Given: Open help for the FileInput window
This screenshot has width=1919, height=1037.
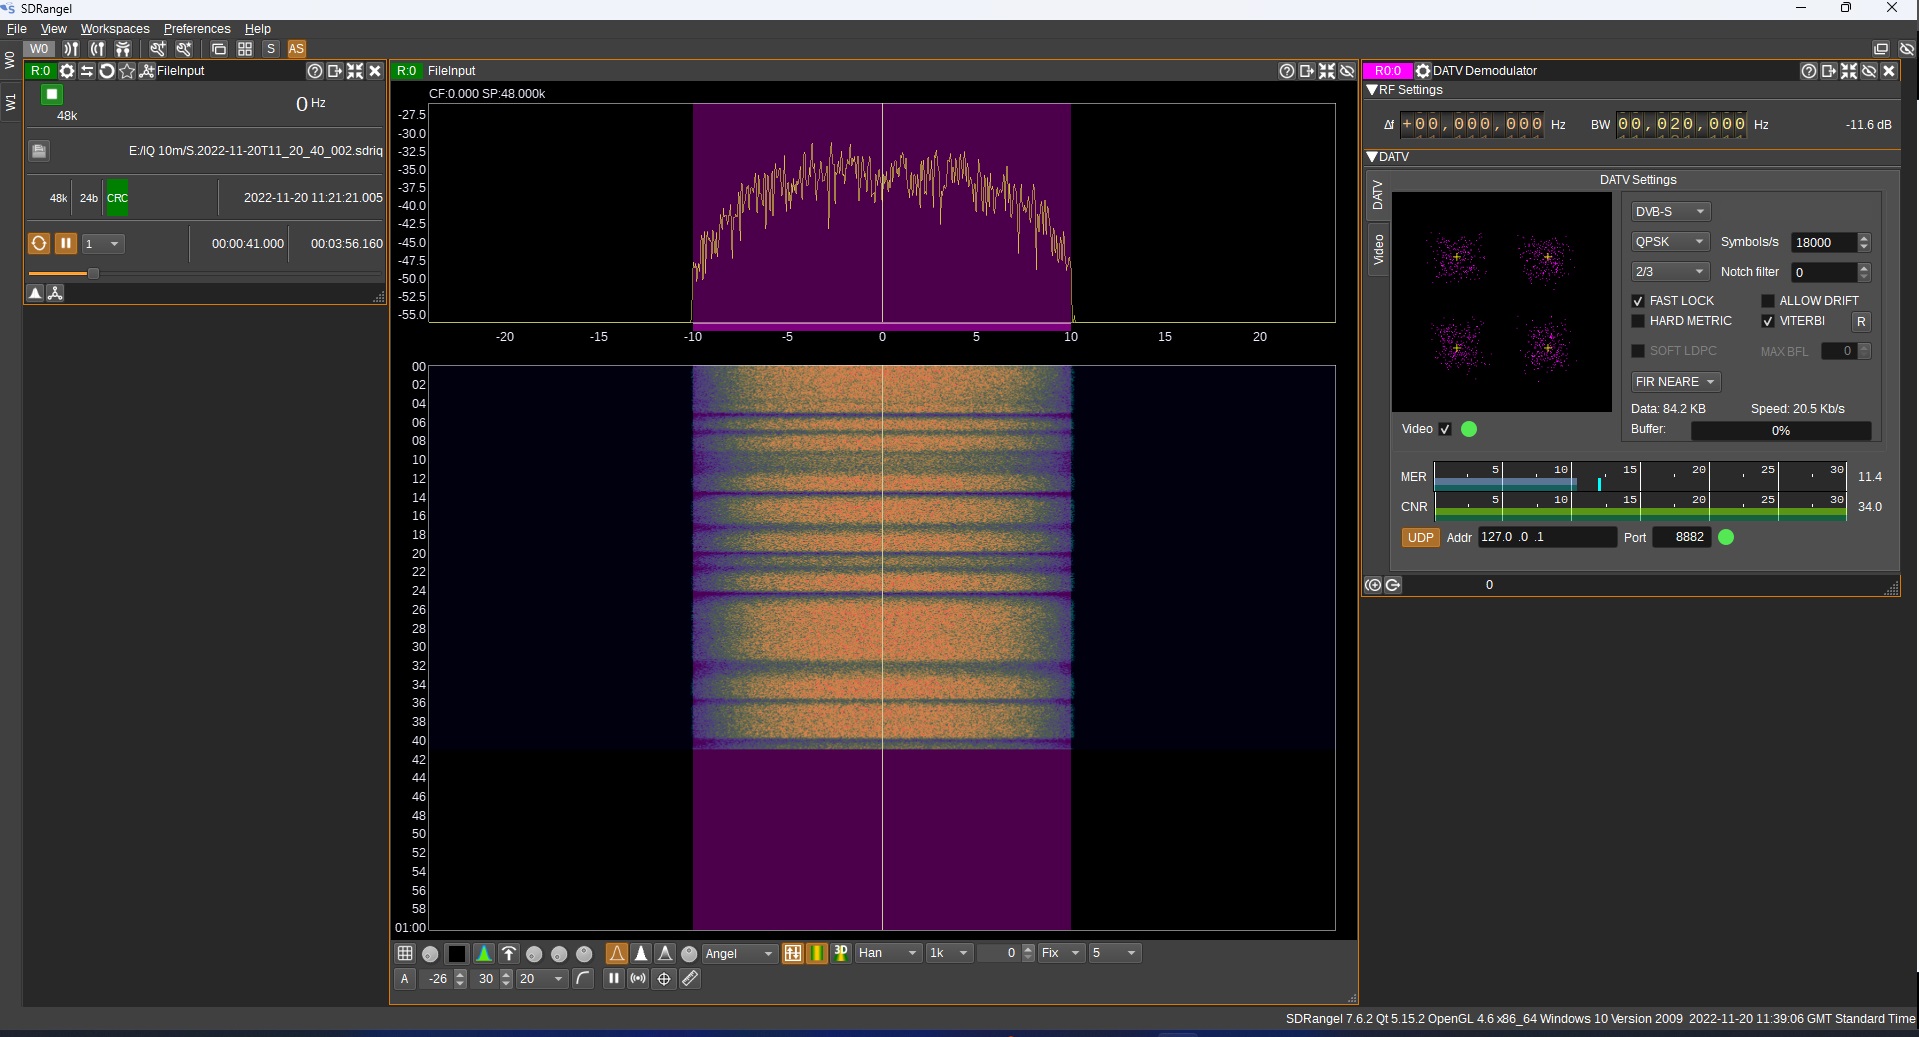Looking at the screenshot, I should pos(315,71).
